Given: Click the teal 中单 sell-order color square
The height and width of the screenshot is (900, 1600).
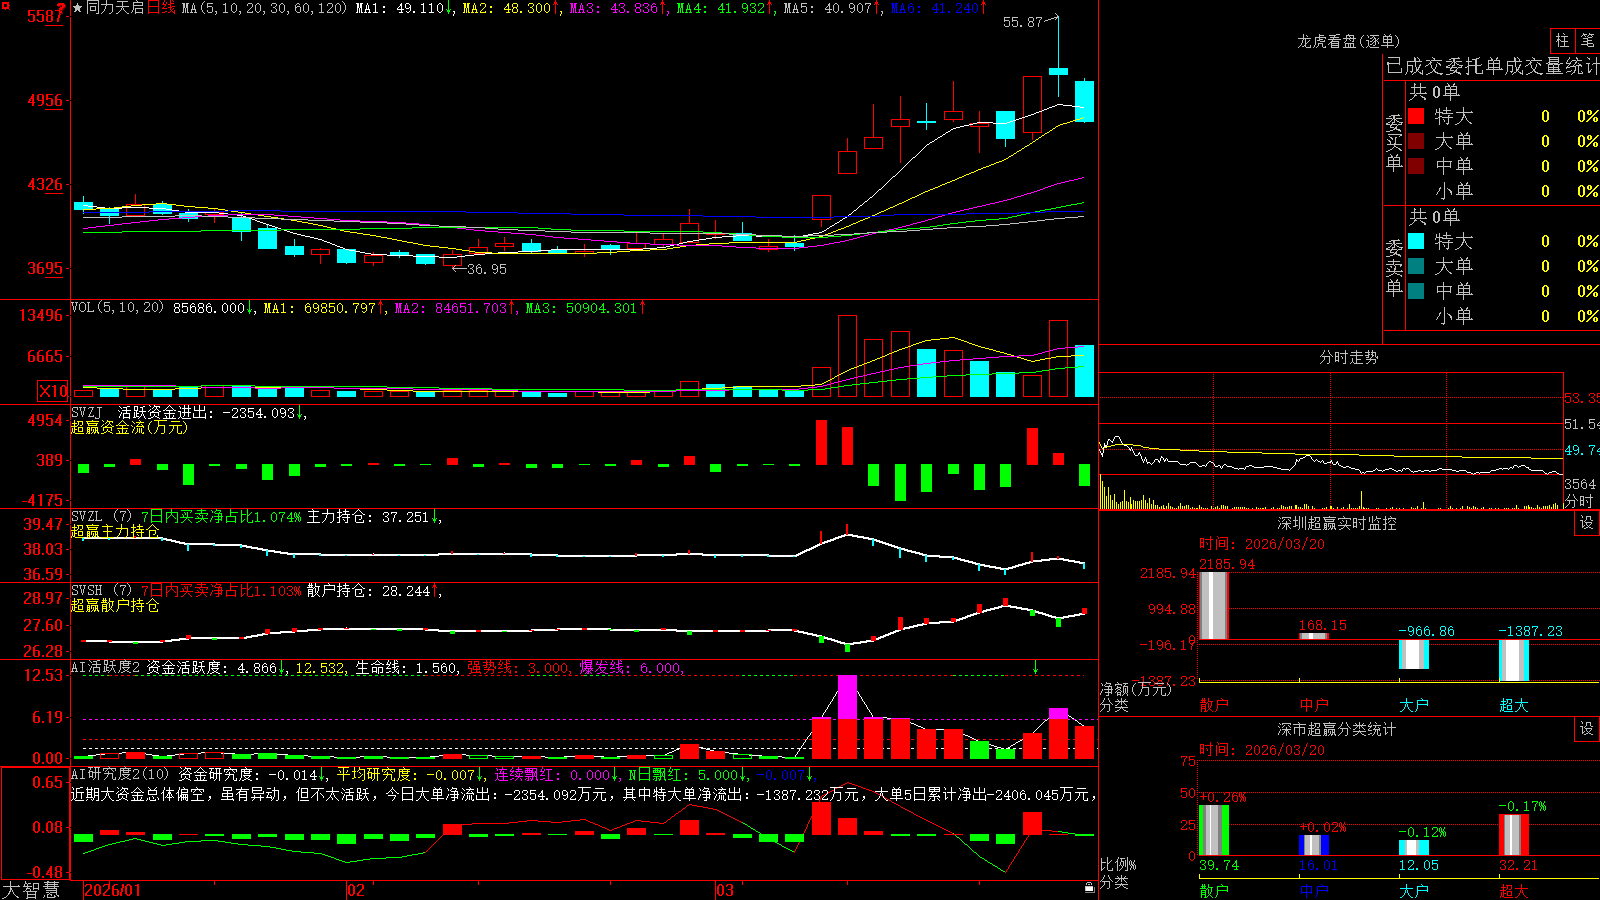Looking at the screenshot, I should pyautogui.click(x=1416, y=291).
